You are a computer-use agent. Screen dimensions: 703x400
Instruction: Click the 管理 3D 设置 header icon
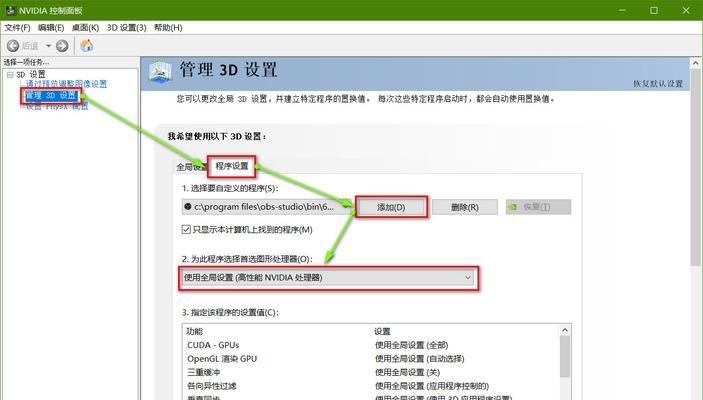160,72
